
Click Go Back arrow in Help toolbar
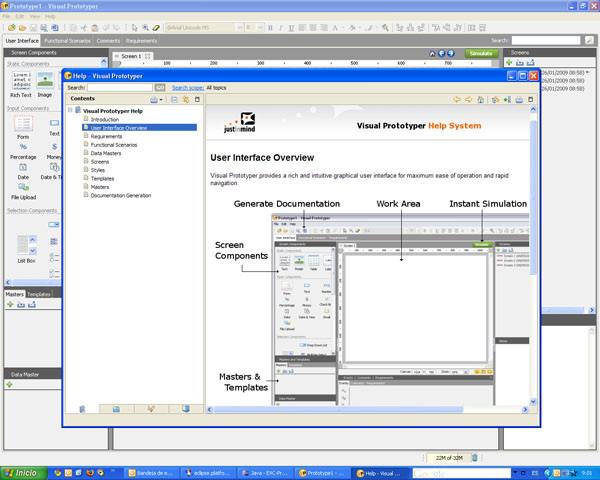[457, 100]
